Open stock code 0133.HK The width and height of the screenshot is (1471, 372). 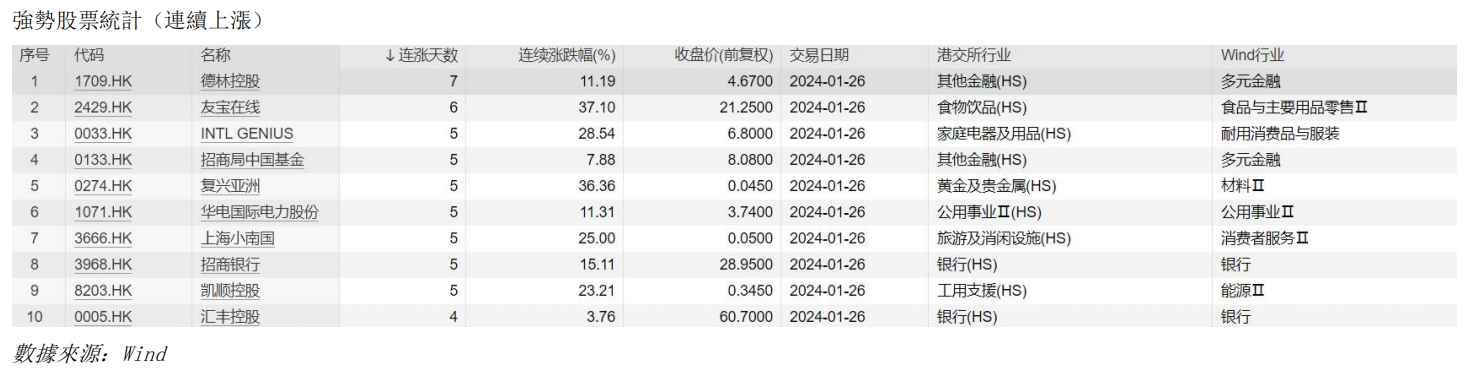pyautogui.click(x=103, y=159)
